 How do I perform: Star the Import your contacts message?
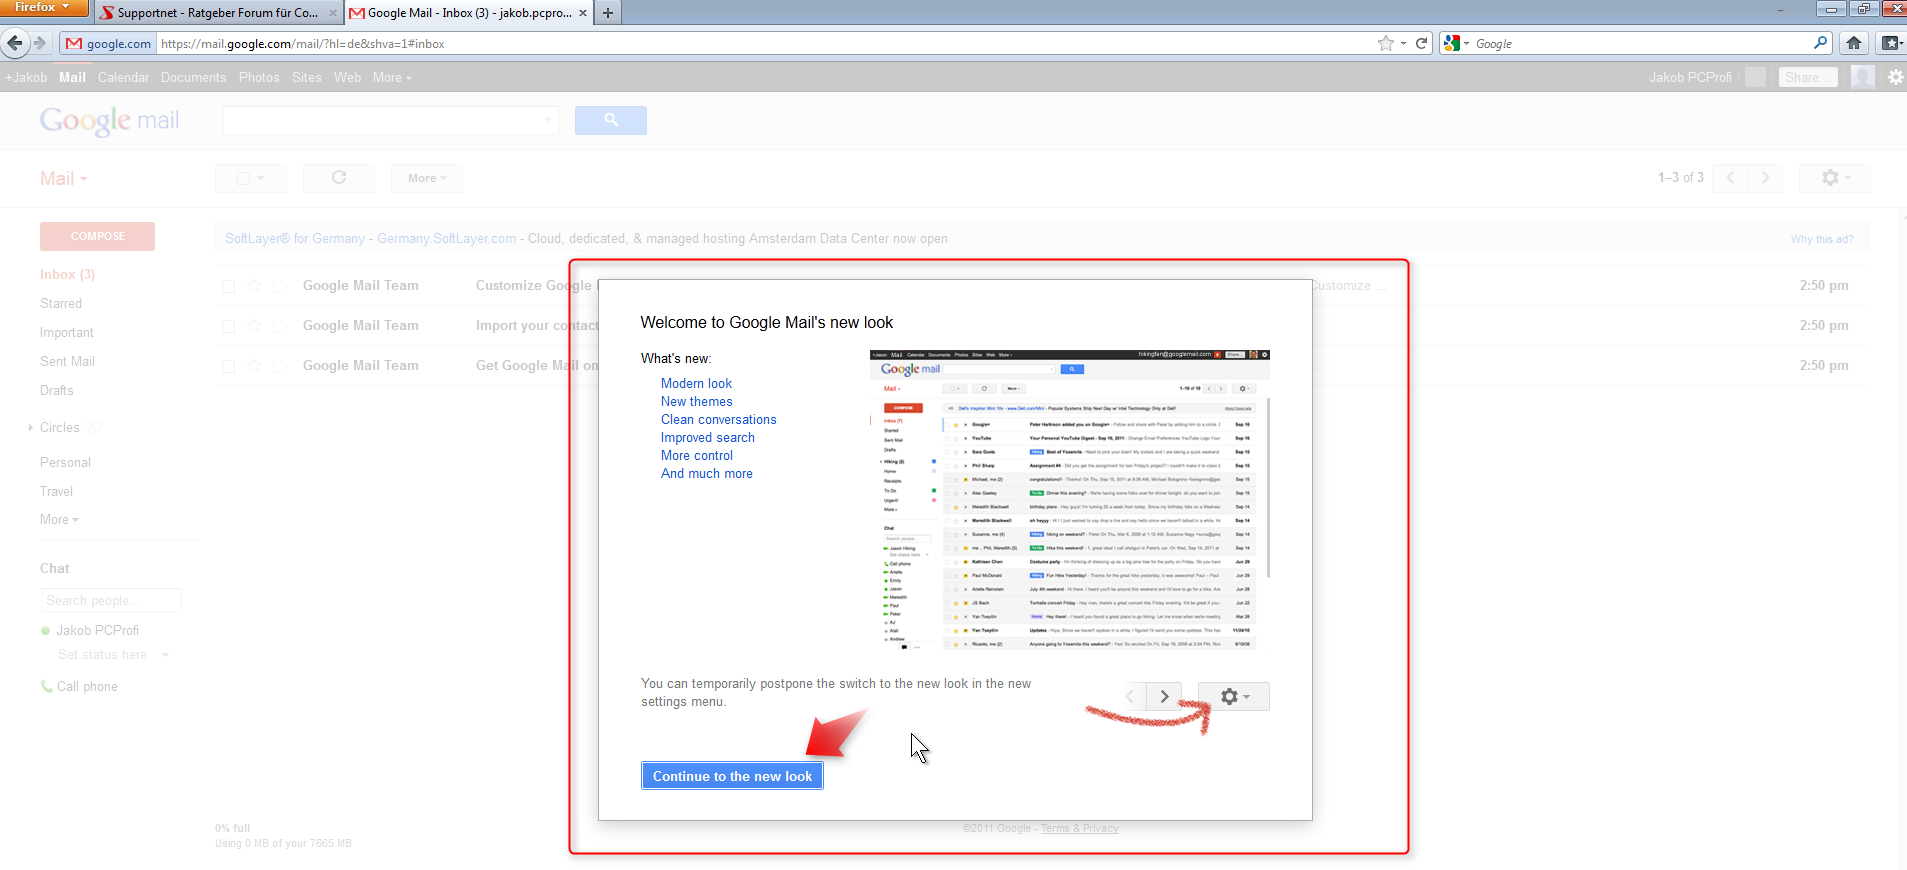coord(254,325)
